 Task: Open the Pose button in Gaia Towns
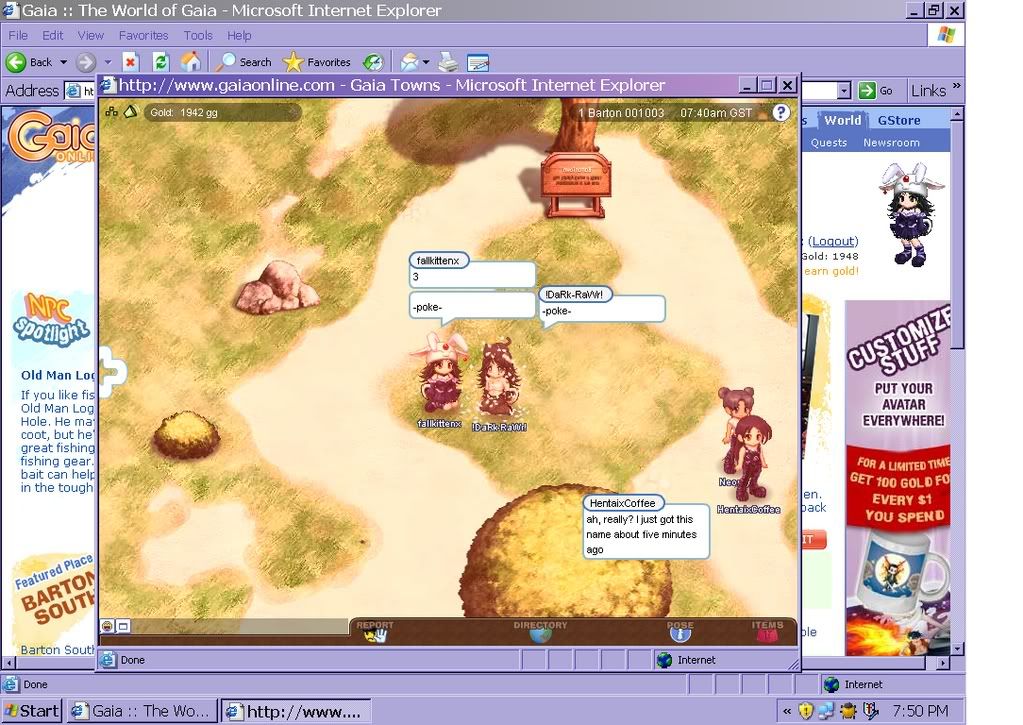point(680,630)
